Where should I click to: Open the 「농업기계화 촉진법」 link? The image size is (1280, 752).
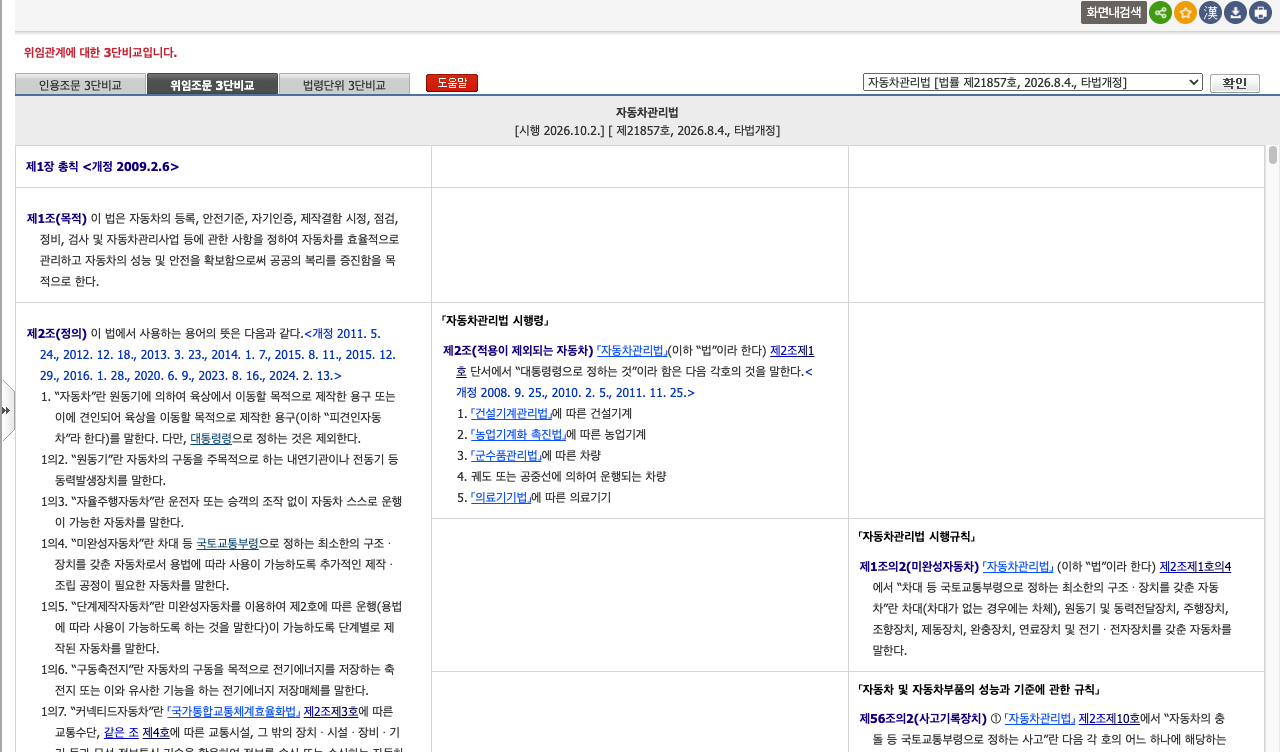tap(518, 434)
